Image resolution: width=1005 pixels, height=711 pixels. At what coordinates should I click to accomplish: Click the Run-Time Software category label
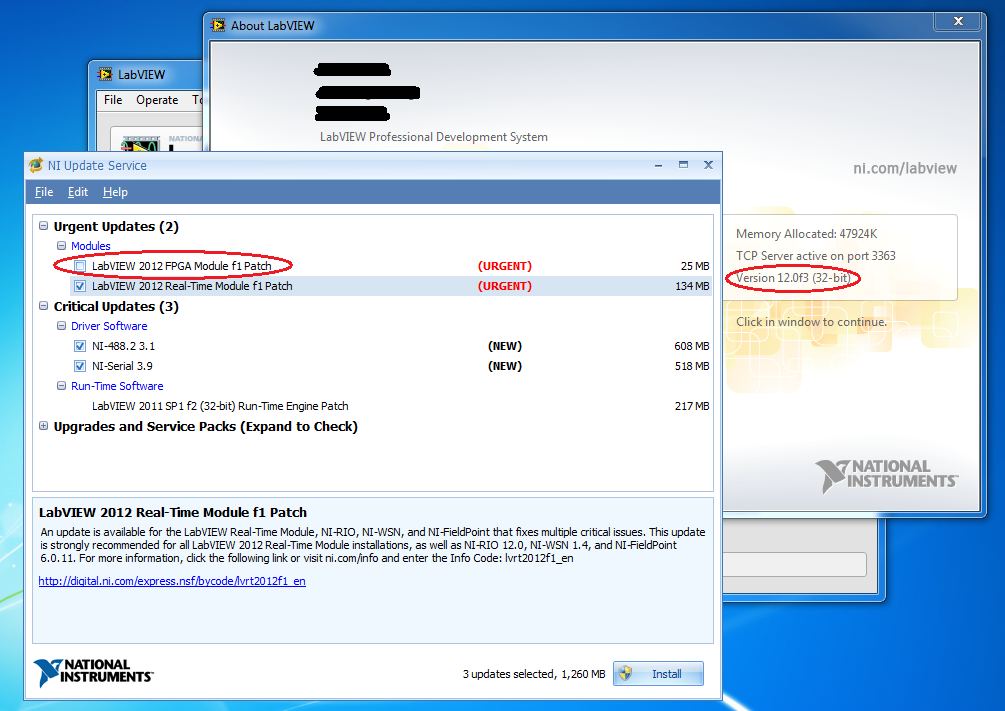(x=117, y=386)
